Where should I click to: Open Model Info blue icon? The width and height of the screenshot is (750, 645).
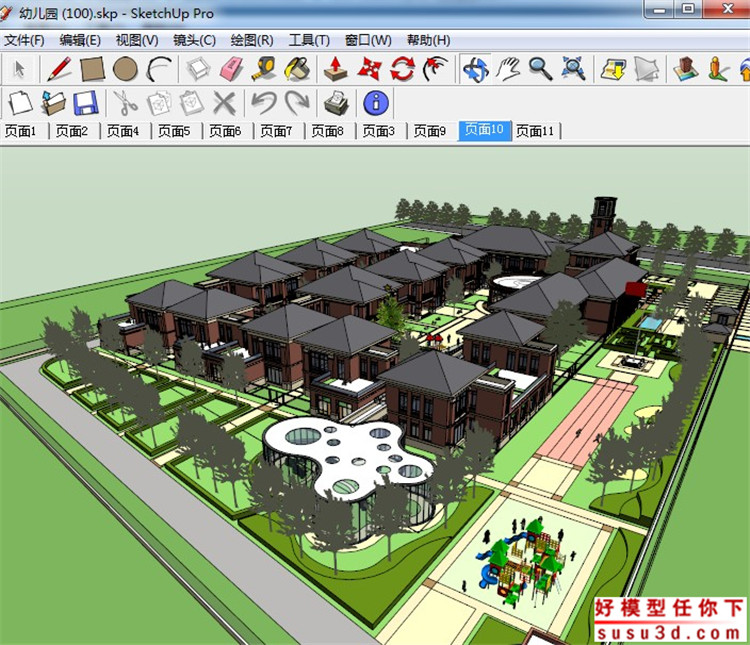click(x=376, y=103)
